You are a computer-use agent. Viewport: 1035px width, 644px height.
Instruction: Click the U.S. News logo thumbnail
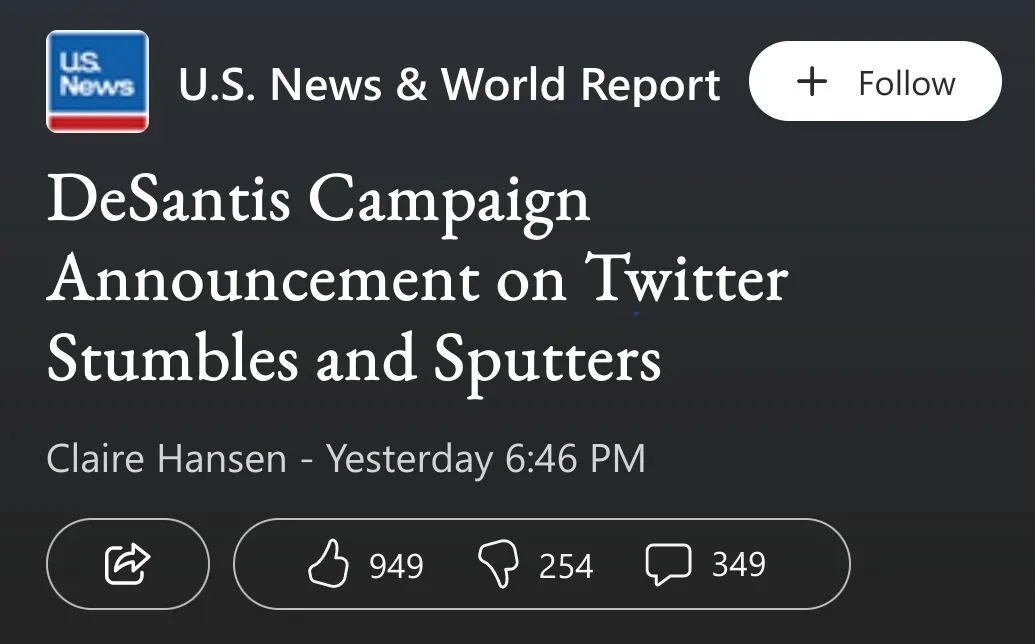(97, 82)
